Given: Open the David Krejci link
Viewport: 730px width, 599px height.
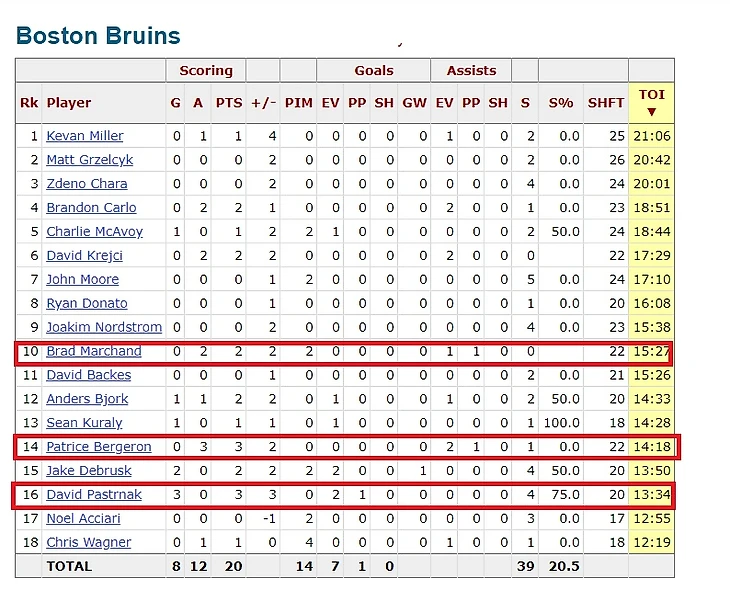Looking at the screenshot, I should point(85,256).
